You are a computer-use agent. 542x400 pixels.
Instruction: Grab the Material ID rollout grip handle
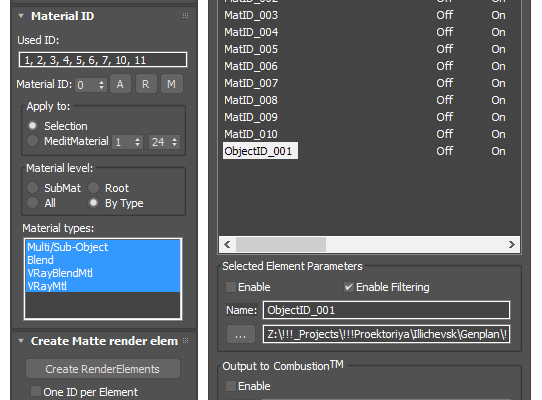coord(186,16)
